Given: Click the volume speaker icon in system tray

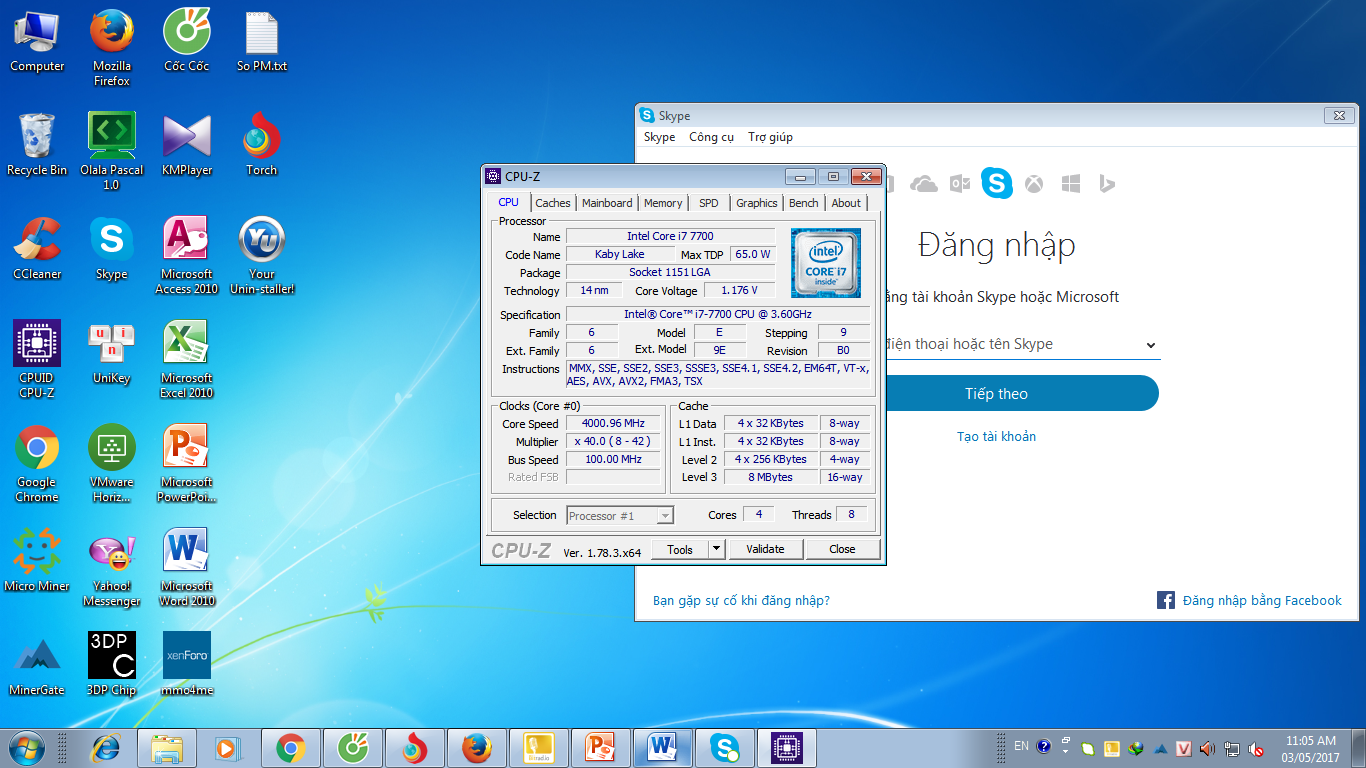Looking at the screenshot, I should click(1207, 748).
